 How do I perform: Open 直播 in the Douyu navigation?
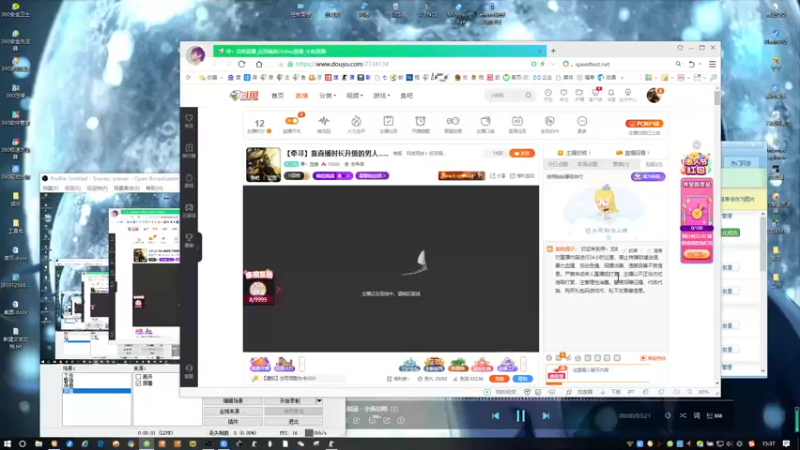(302, 95)
